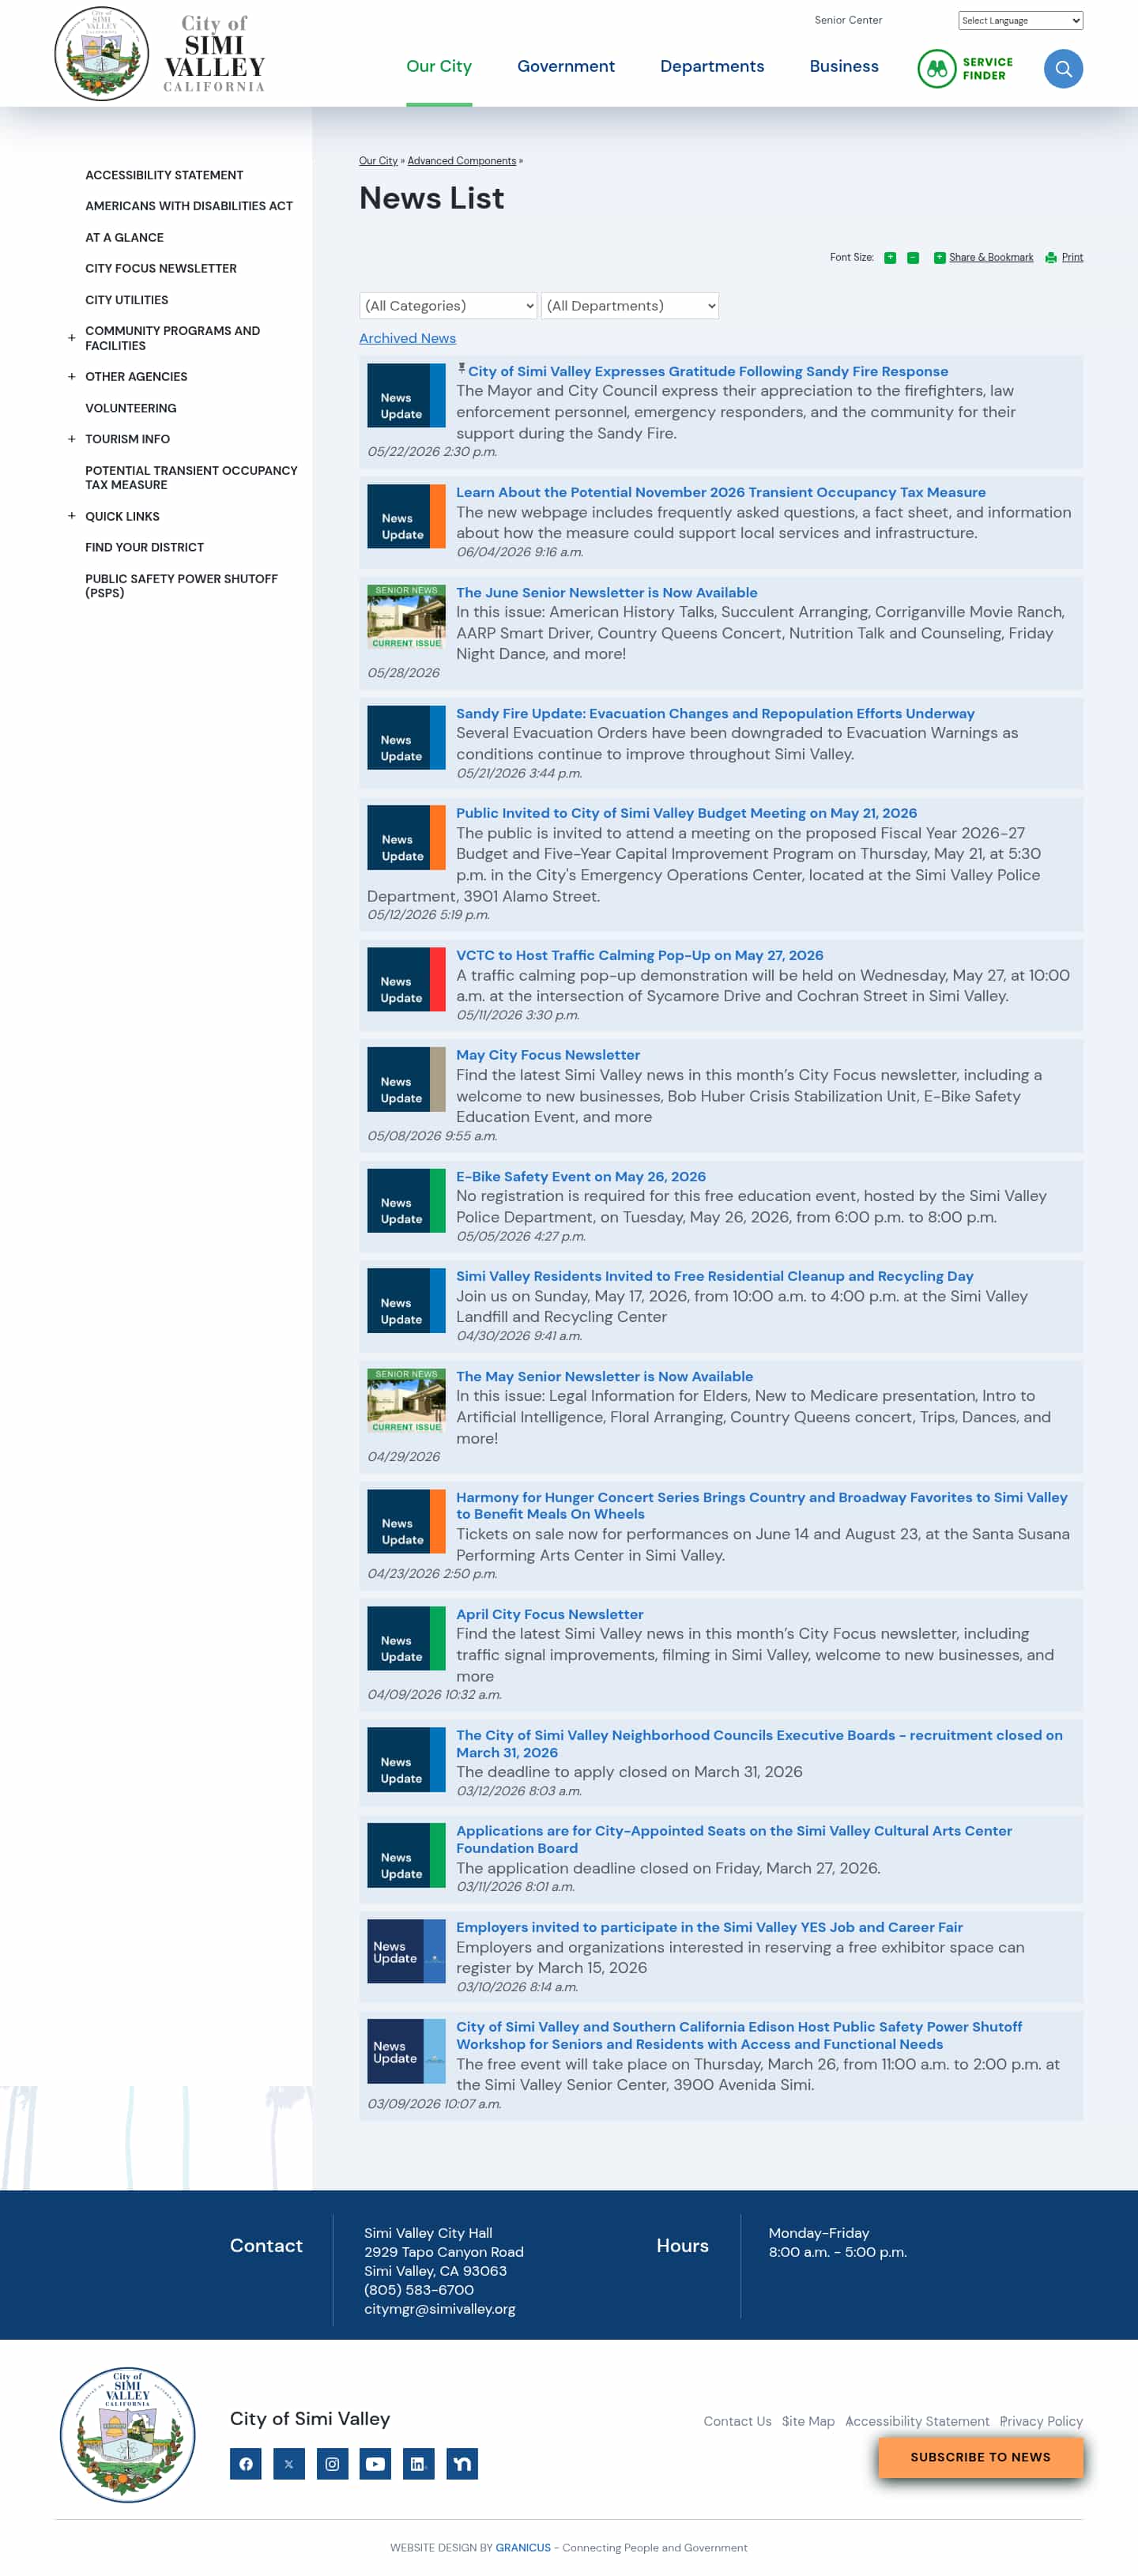Click the Share & Bookmark text link

(991, 258)
